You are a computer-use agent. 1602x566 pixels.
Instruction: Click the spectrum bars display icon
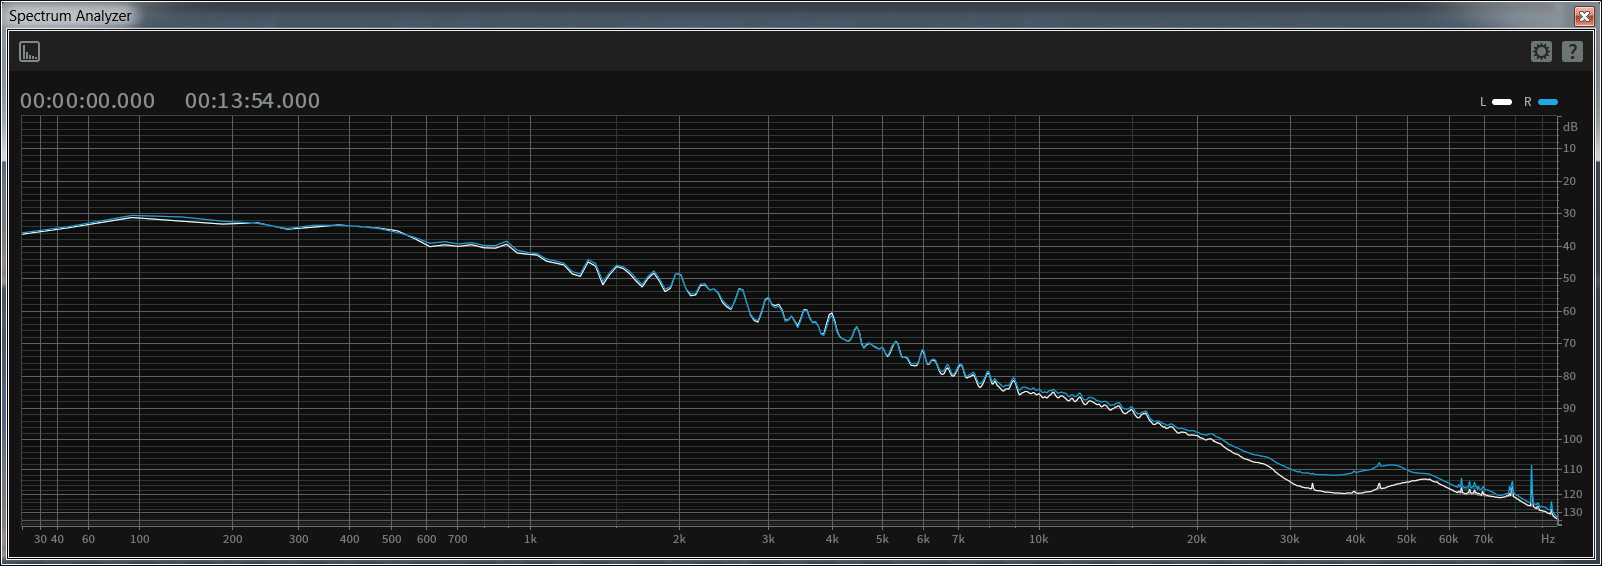(30, 51)
